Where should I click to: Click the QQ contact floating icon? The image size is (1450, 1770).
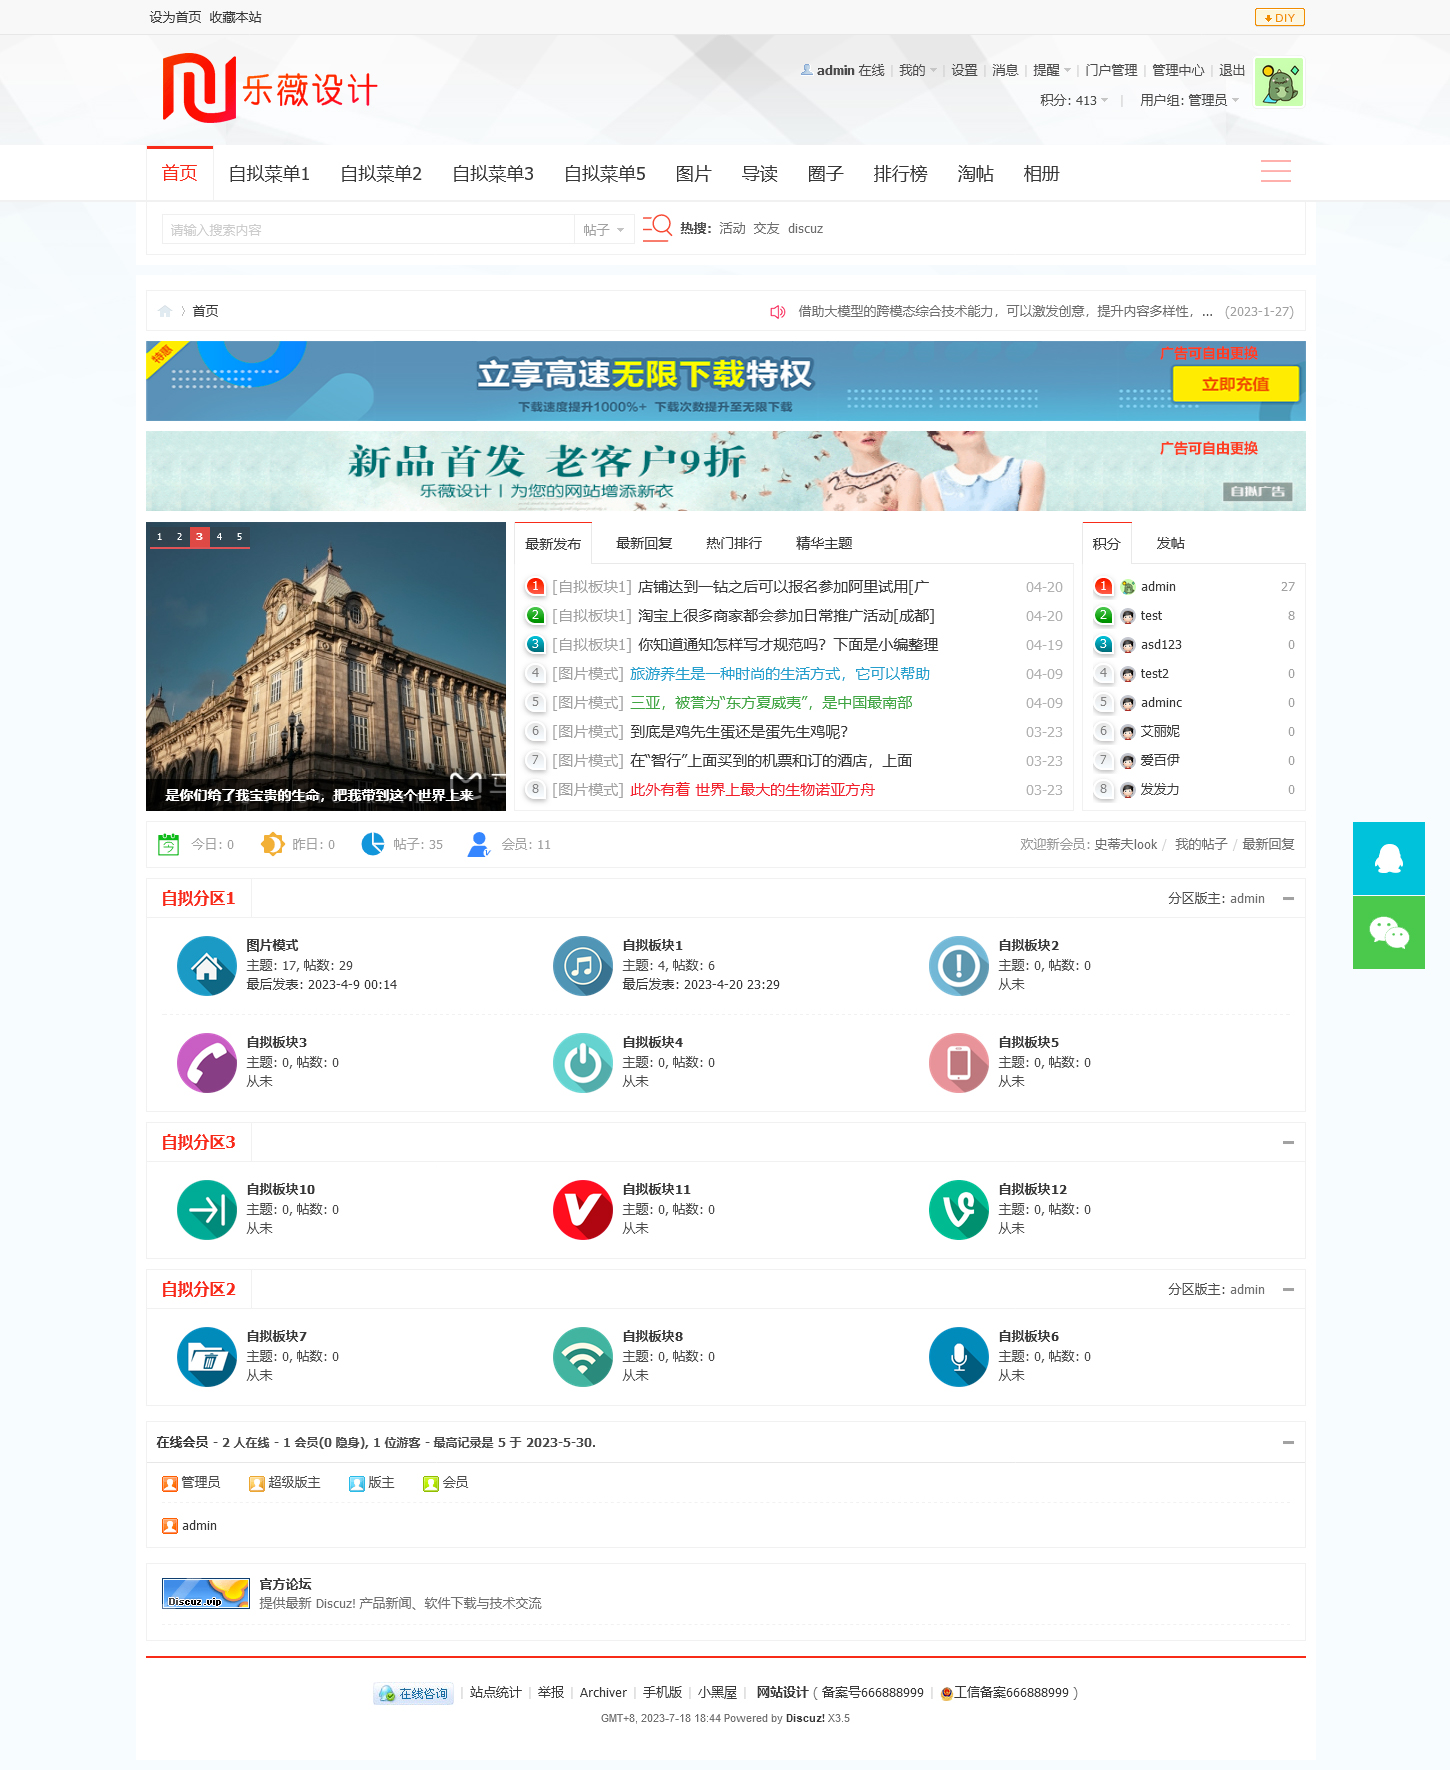(x=1388, y=858)
